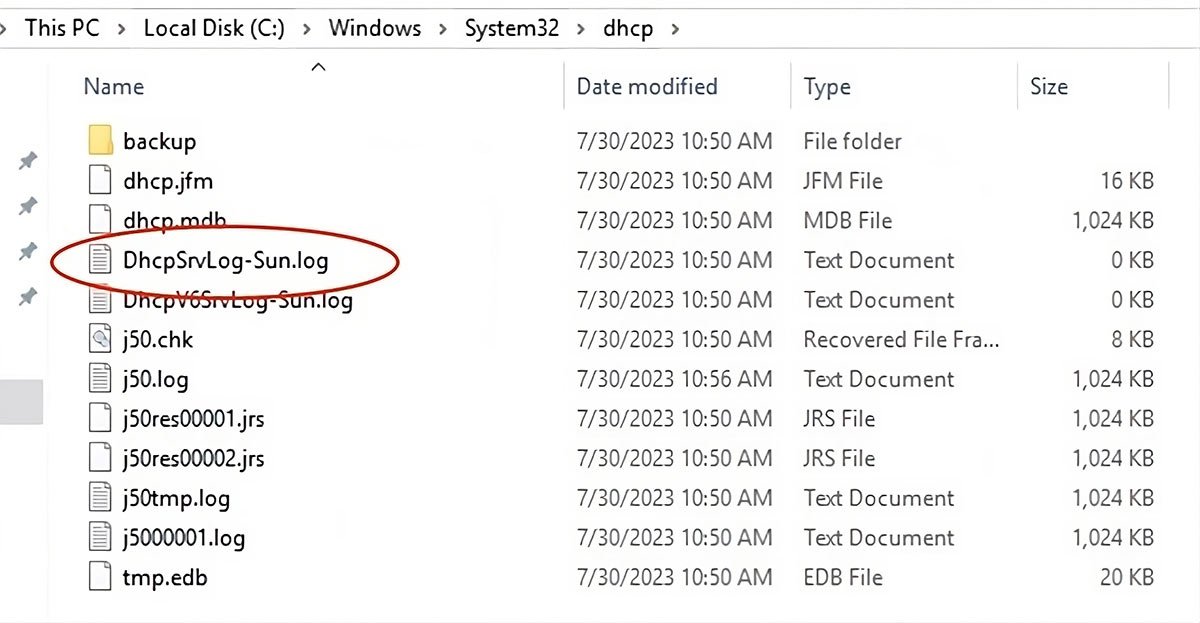Select the DhcpSrvLog-Sun.log text document icon
This screenshot has width=1200, height=623.
pos(100,260)
